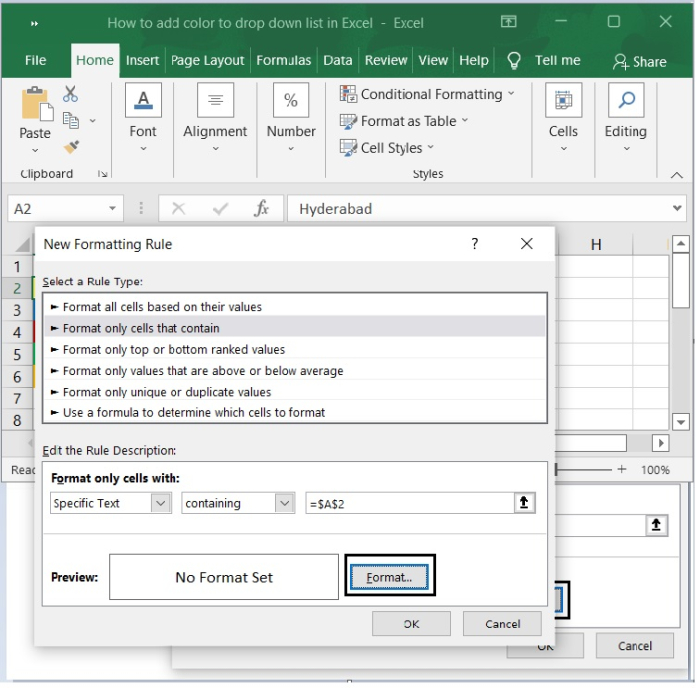The width and height of the screenshot is (700, 688).
Task: Click the dialog help question mark
Action: click(x=475, y=244)
